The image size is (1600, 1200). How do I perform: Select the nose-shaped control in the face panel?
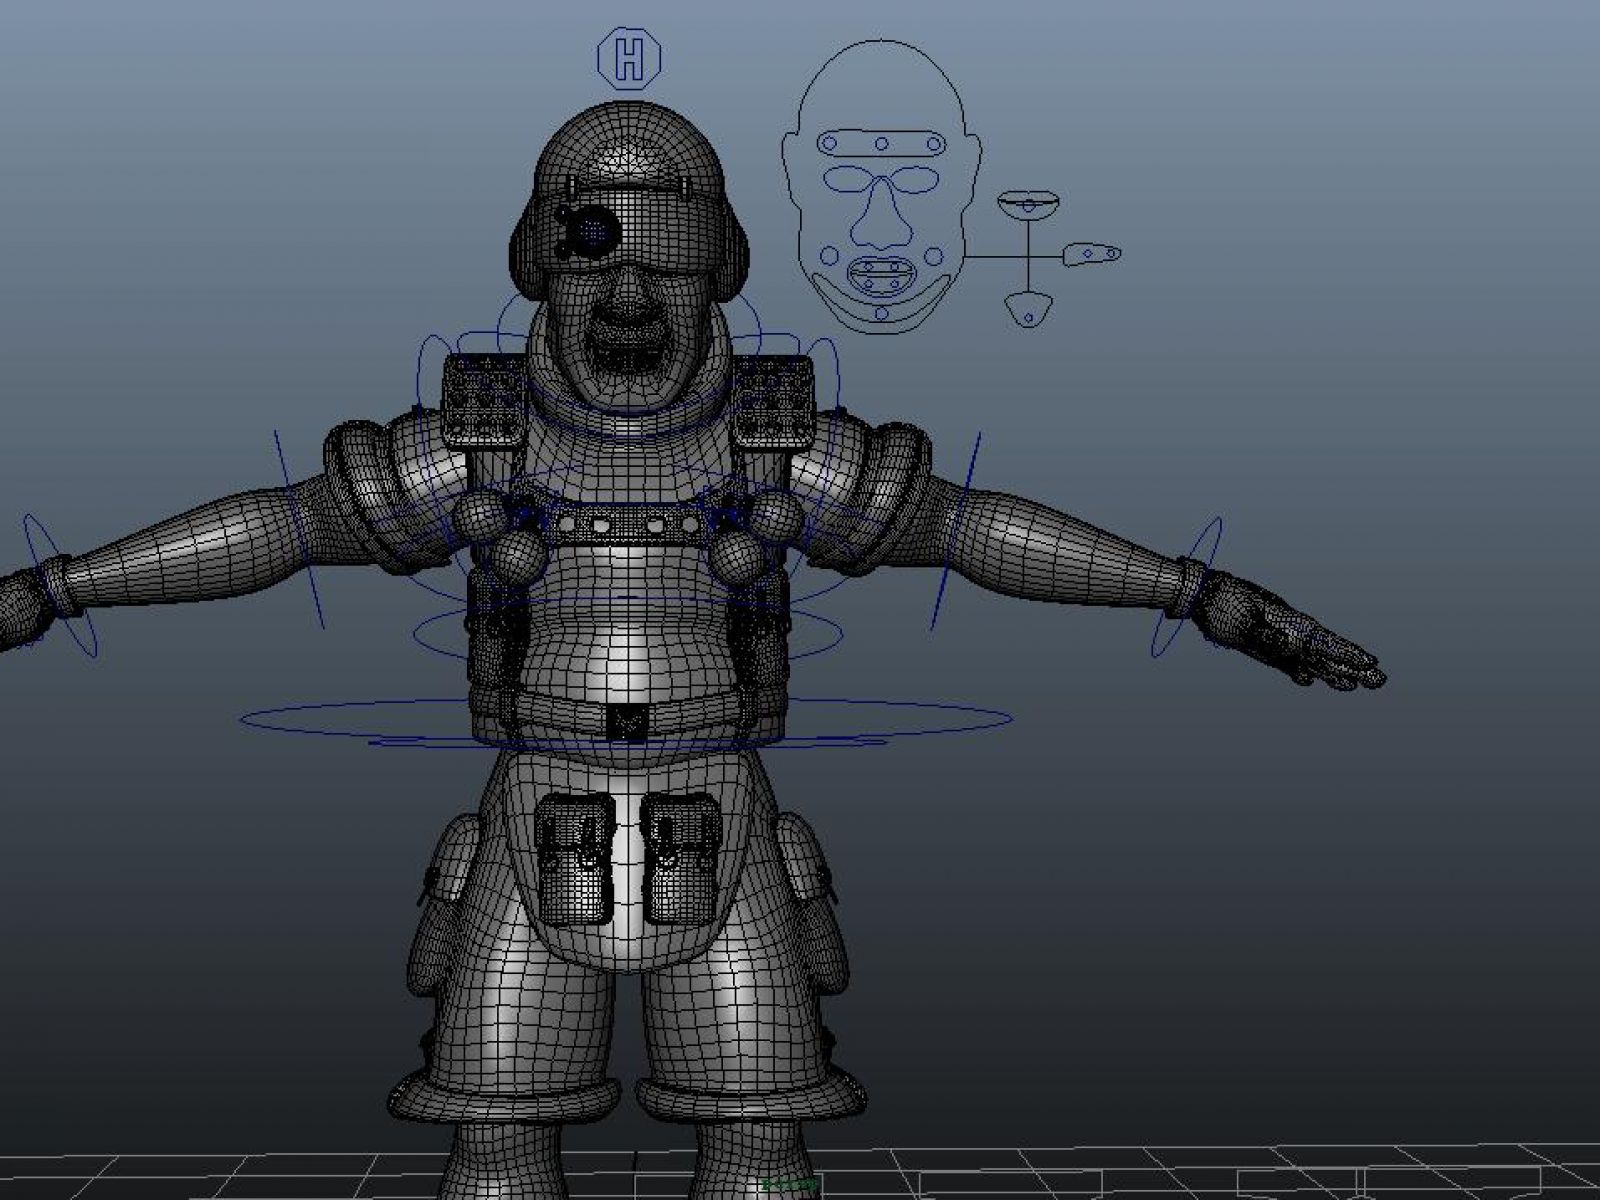pyautogui.click(x=881, y=215)
